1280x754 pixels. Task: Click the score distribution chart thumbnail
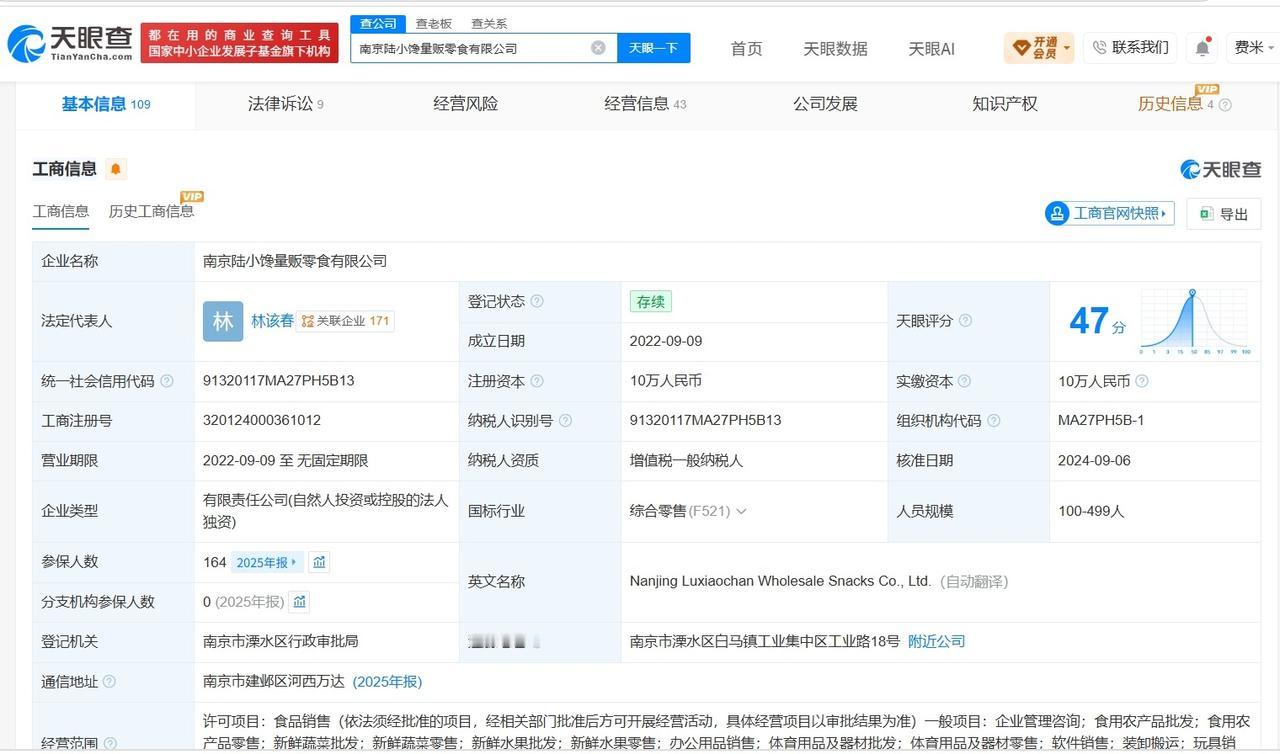click(x=1195, y=321)
